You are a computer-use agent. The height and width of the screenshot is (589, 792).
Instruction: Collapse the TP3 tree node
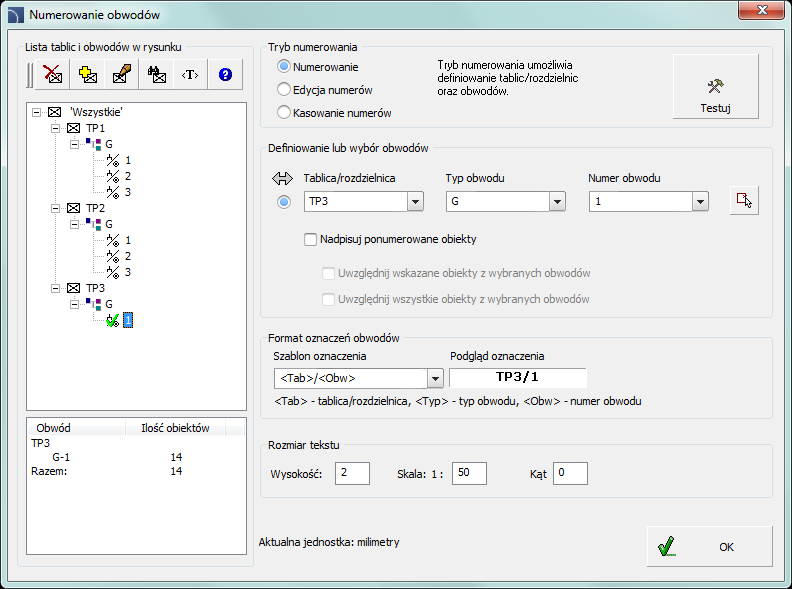tap(56, 287)
